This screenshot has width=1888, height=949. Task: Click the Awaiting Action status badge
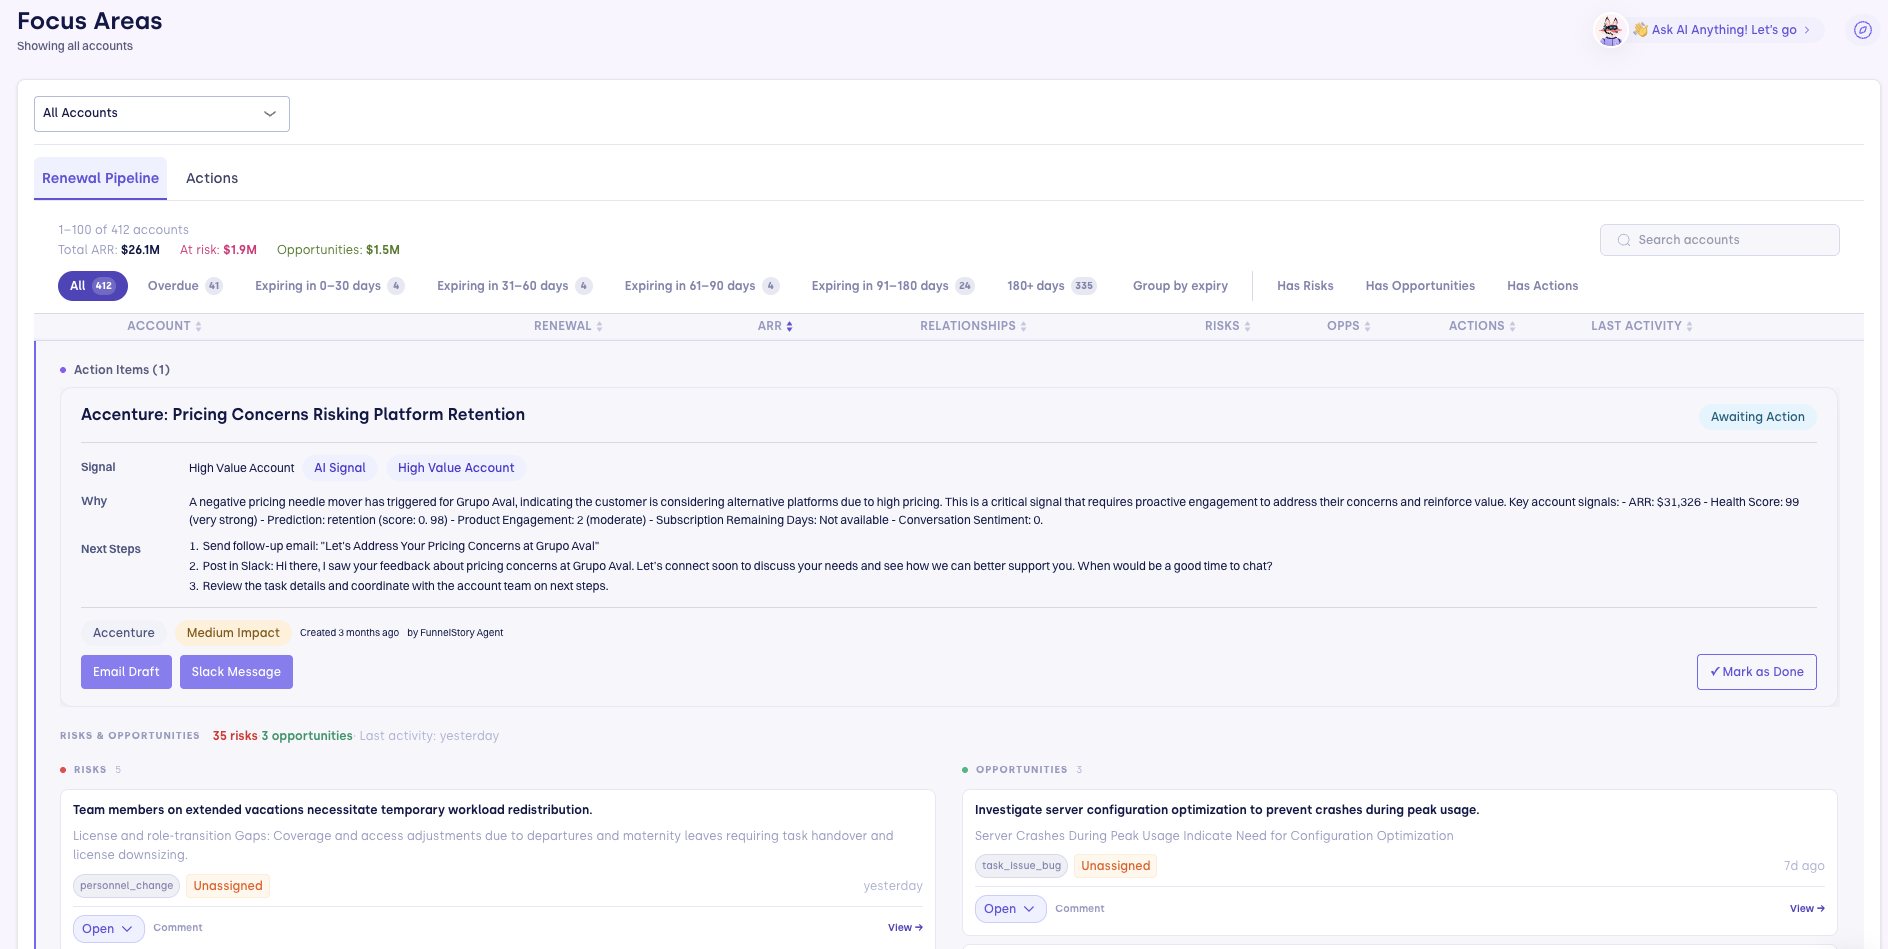click(x=1757, y=417)
